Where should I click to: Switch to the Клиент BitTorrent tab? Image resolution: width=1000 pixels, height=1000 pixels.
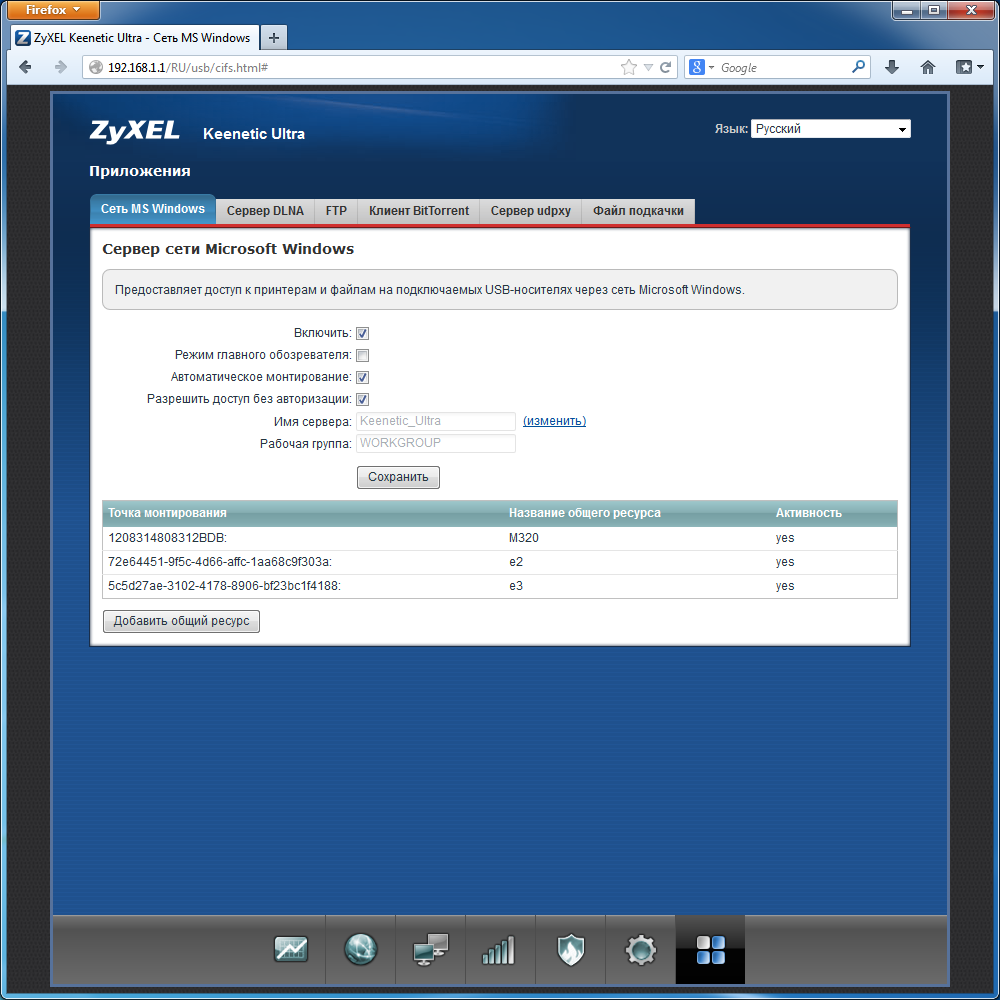pos(418,211)
